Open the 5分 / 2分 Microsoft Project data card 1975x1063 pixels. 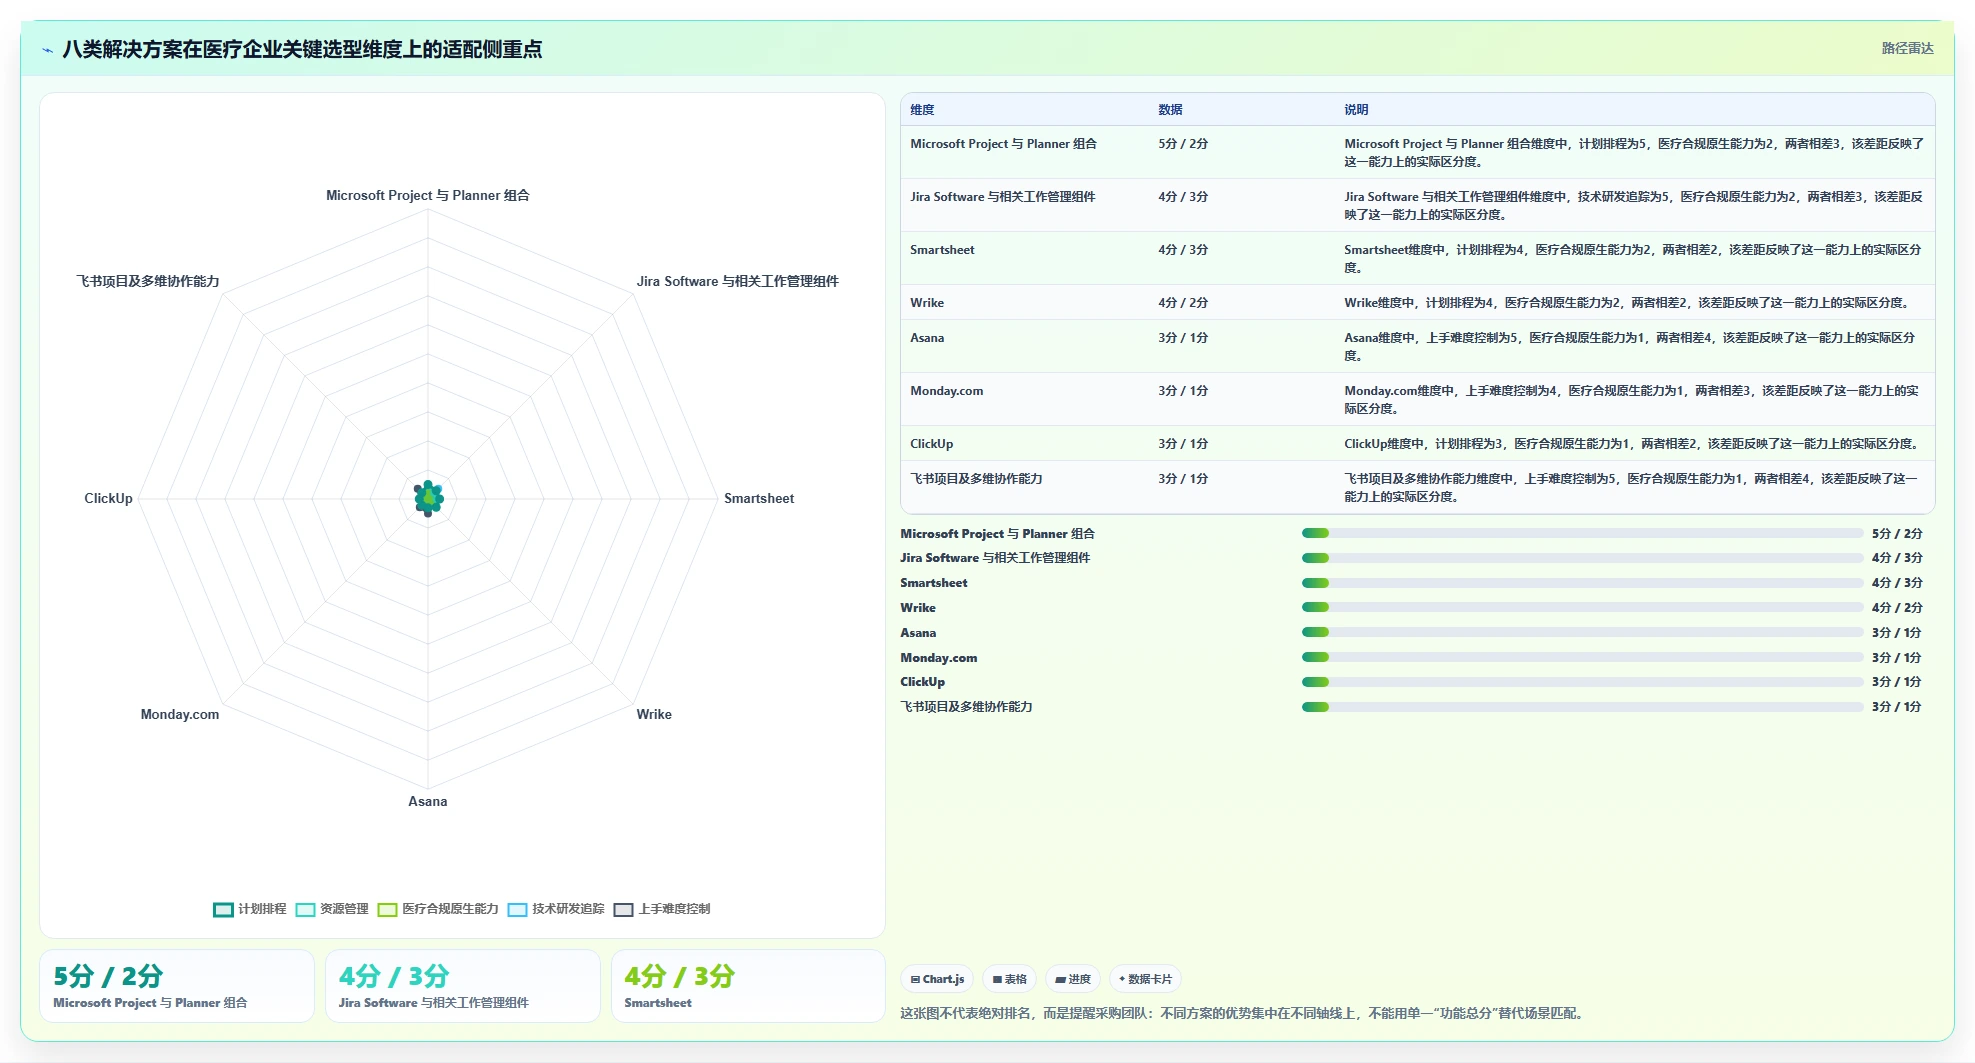[x=177, y=986]
